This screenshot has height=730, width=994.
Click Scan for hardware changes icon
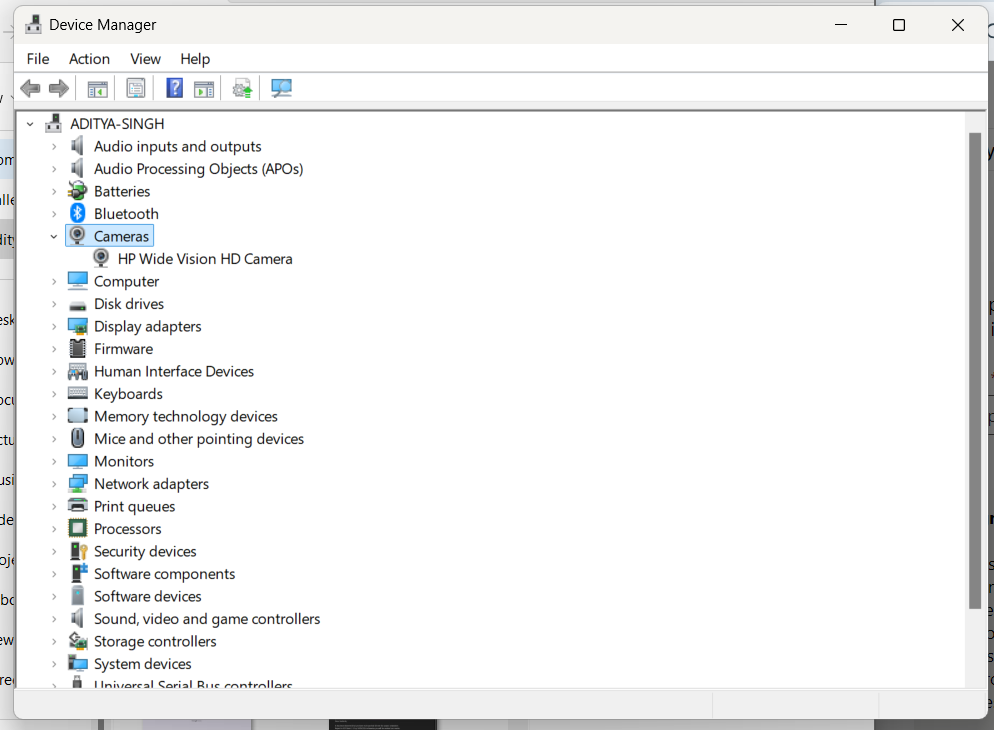[281, 88]
